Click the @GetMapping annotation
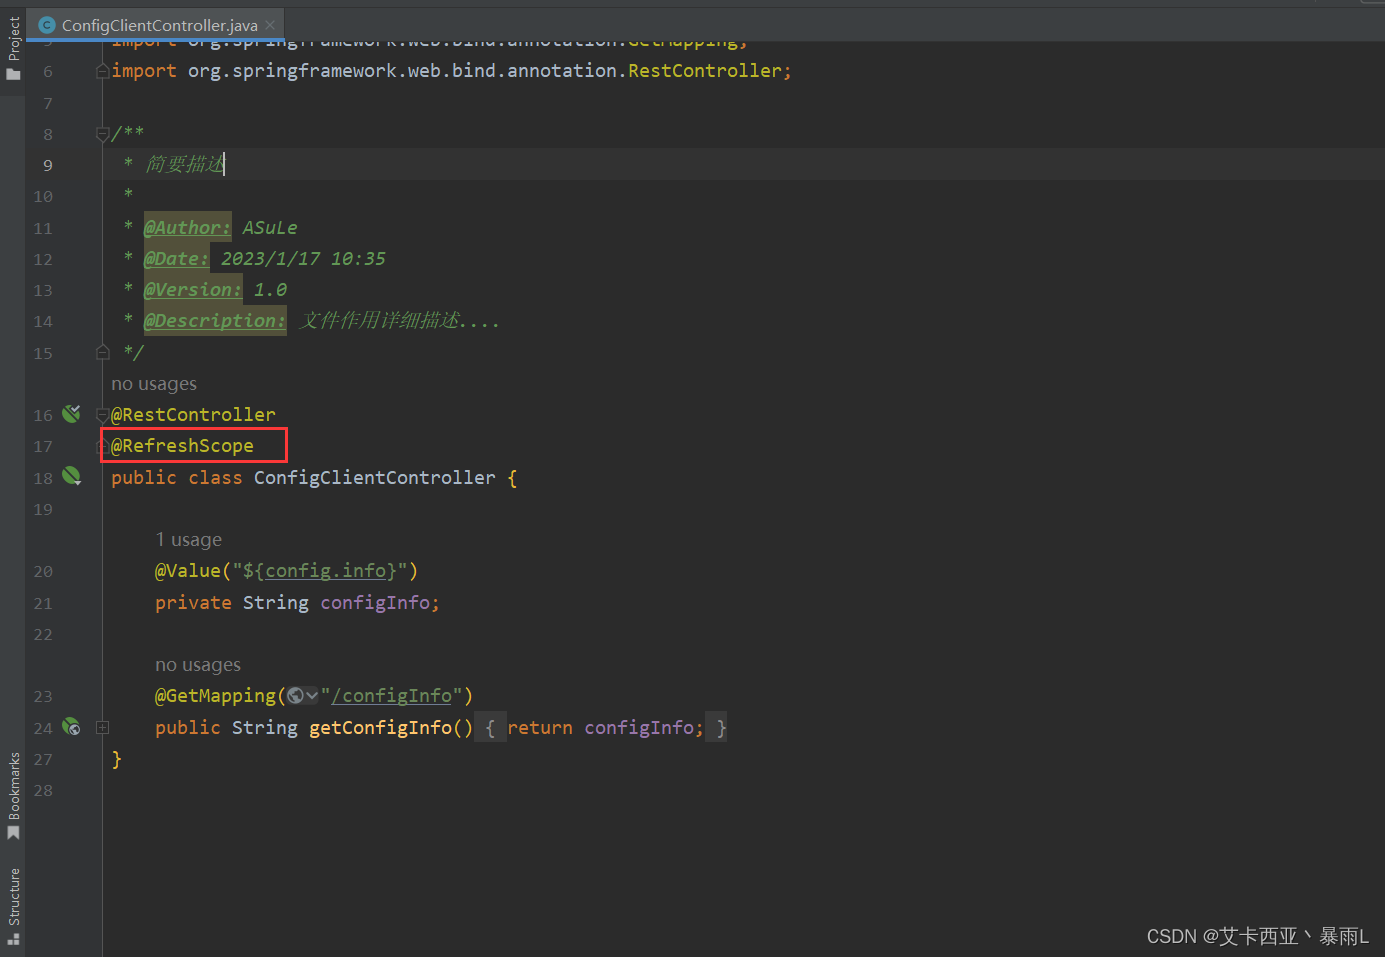Image resolution: width=1385 pixels, height=957 pixels. coord(215,696)
